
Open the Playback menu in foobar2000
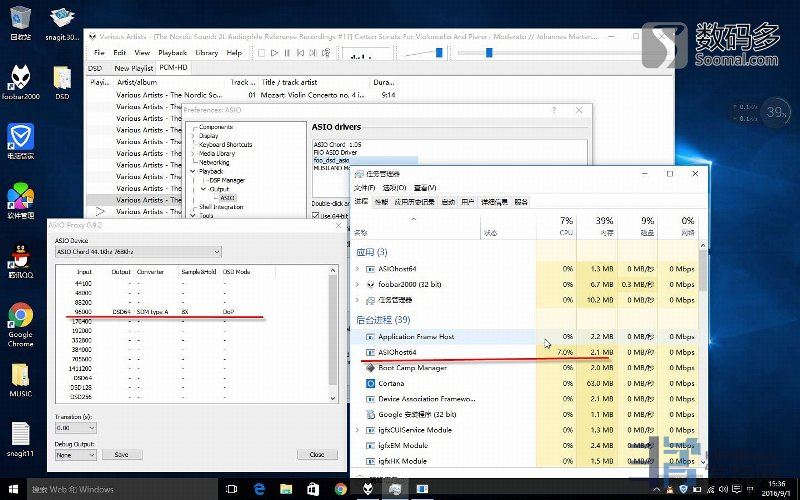click(x=172, y=52)
